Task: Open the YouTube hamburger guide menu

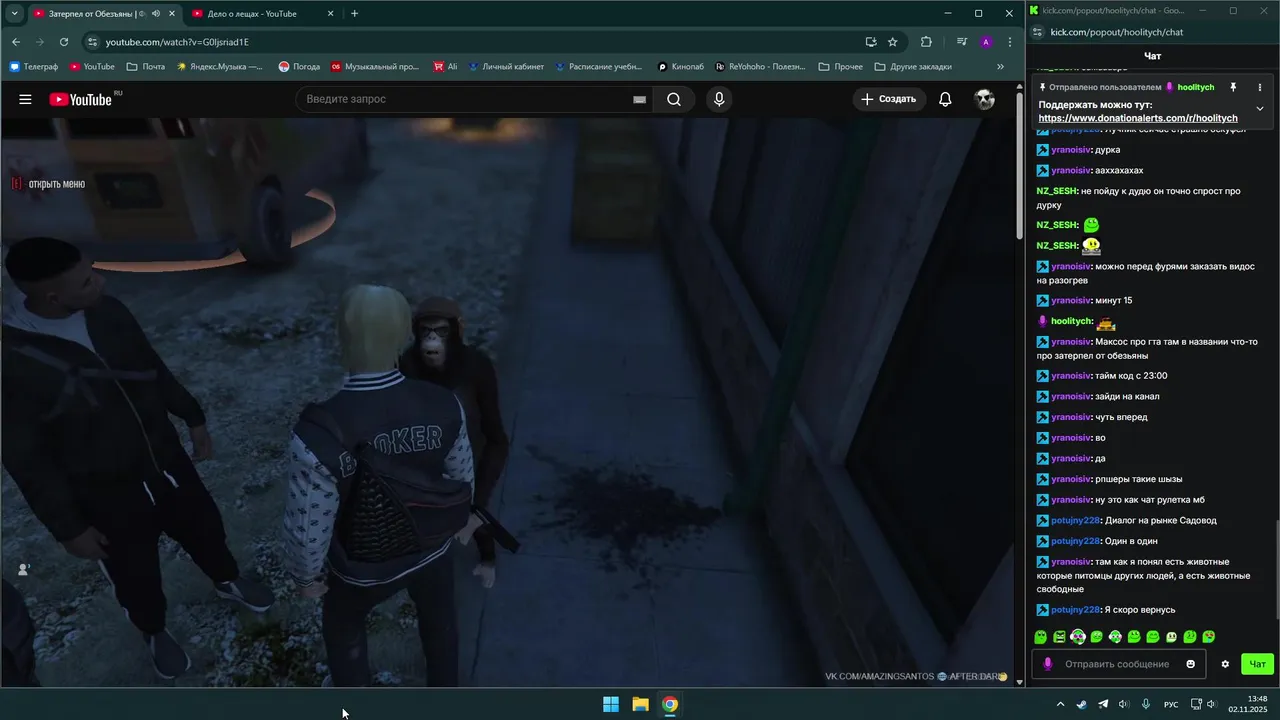Action: pos(25,99)
